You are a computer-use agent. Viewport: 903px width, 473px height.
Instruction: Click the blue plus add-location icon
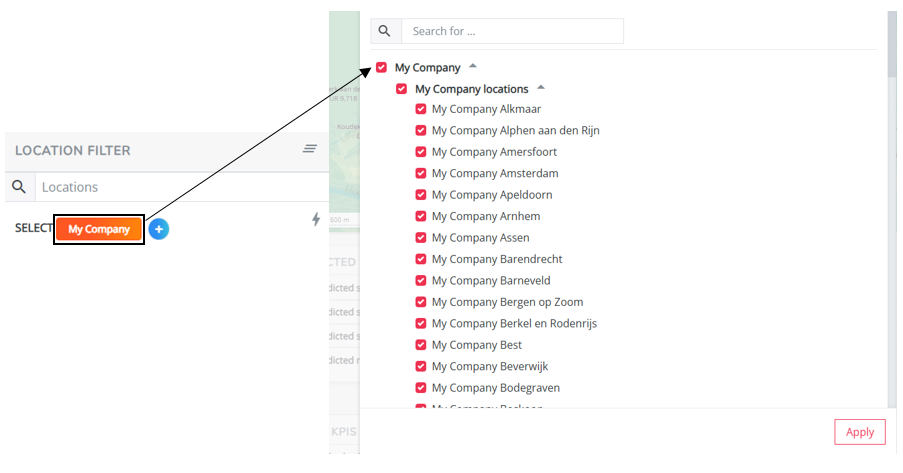pyautogui.click(x=159, y=229)
